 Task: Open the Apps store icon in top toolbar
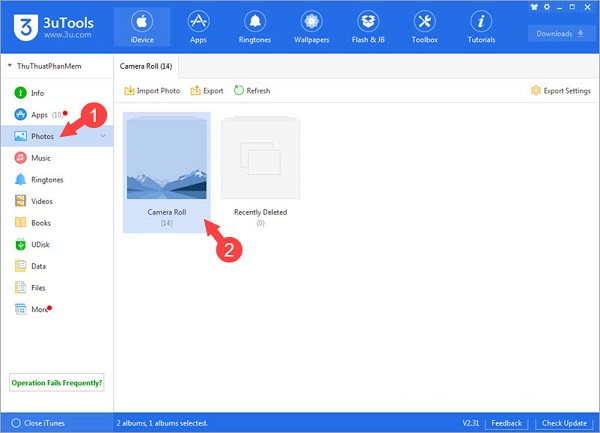click(198, 27)
